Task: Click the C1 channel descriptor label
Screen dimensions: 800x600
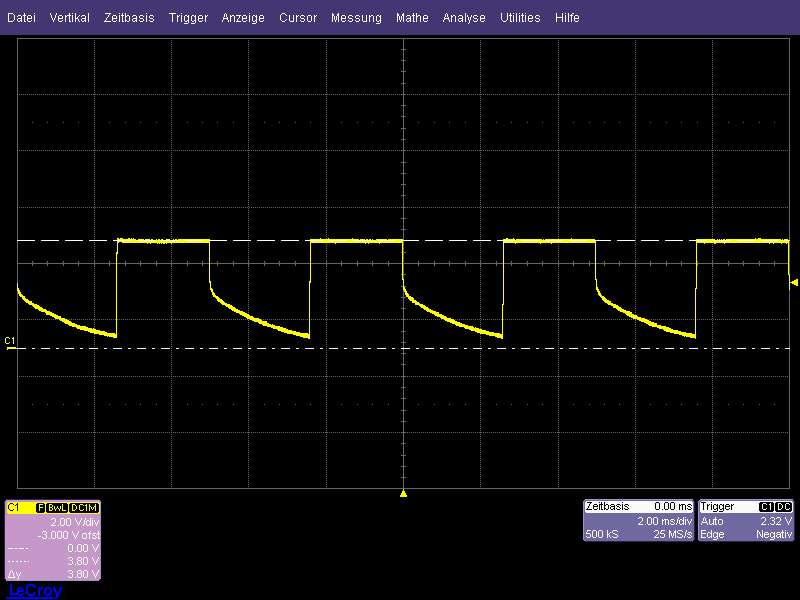Action: tap(14, 507)
